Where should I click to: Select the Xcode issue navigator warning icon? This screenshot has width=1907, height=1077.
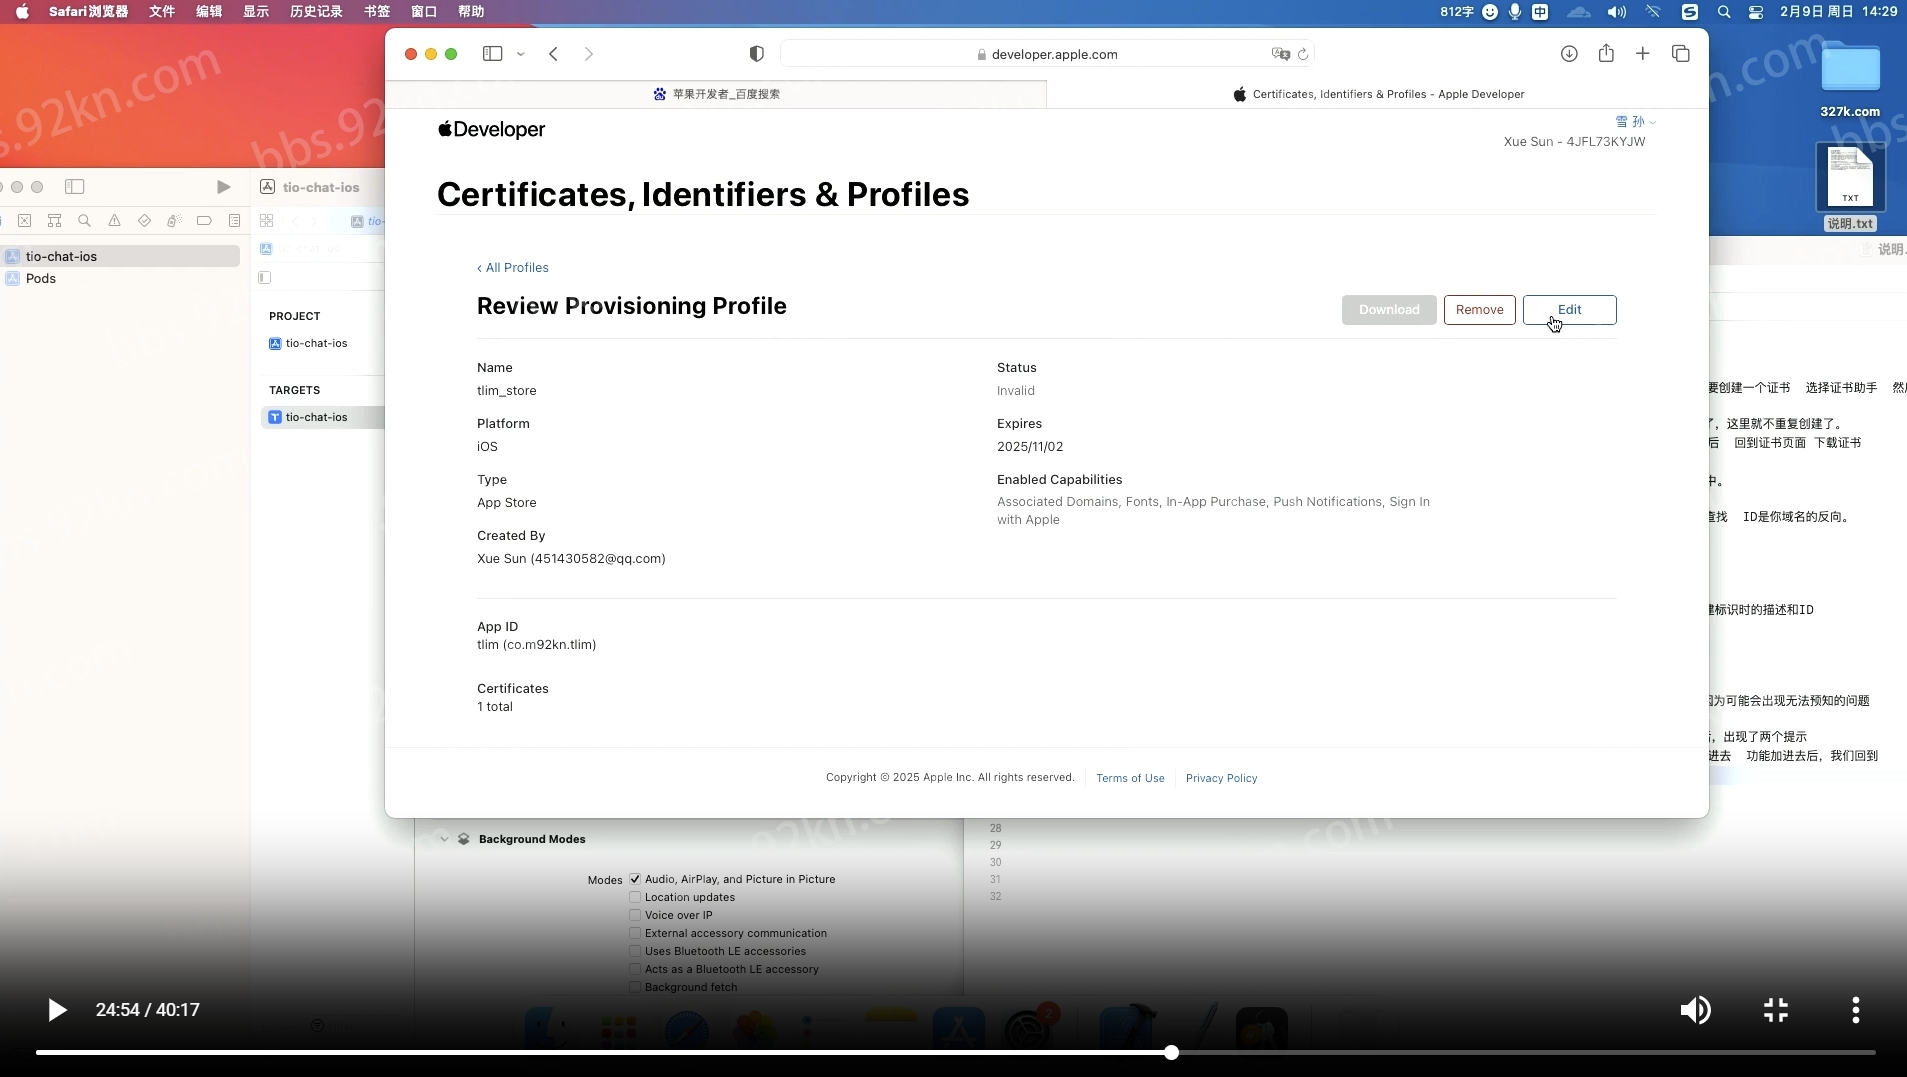[115, 221]
